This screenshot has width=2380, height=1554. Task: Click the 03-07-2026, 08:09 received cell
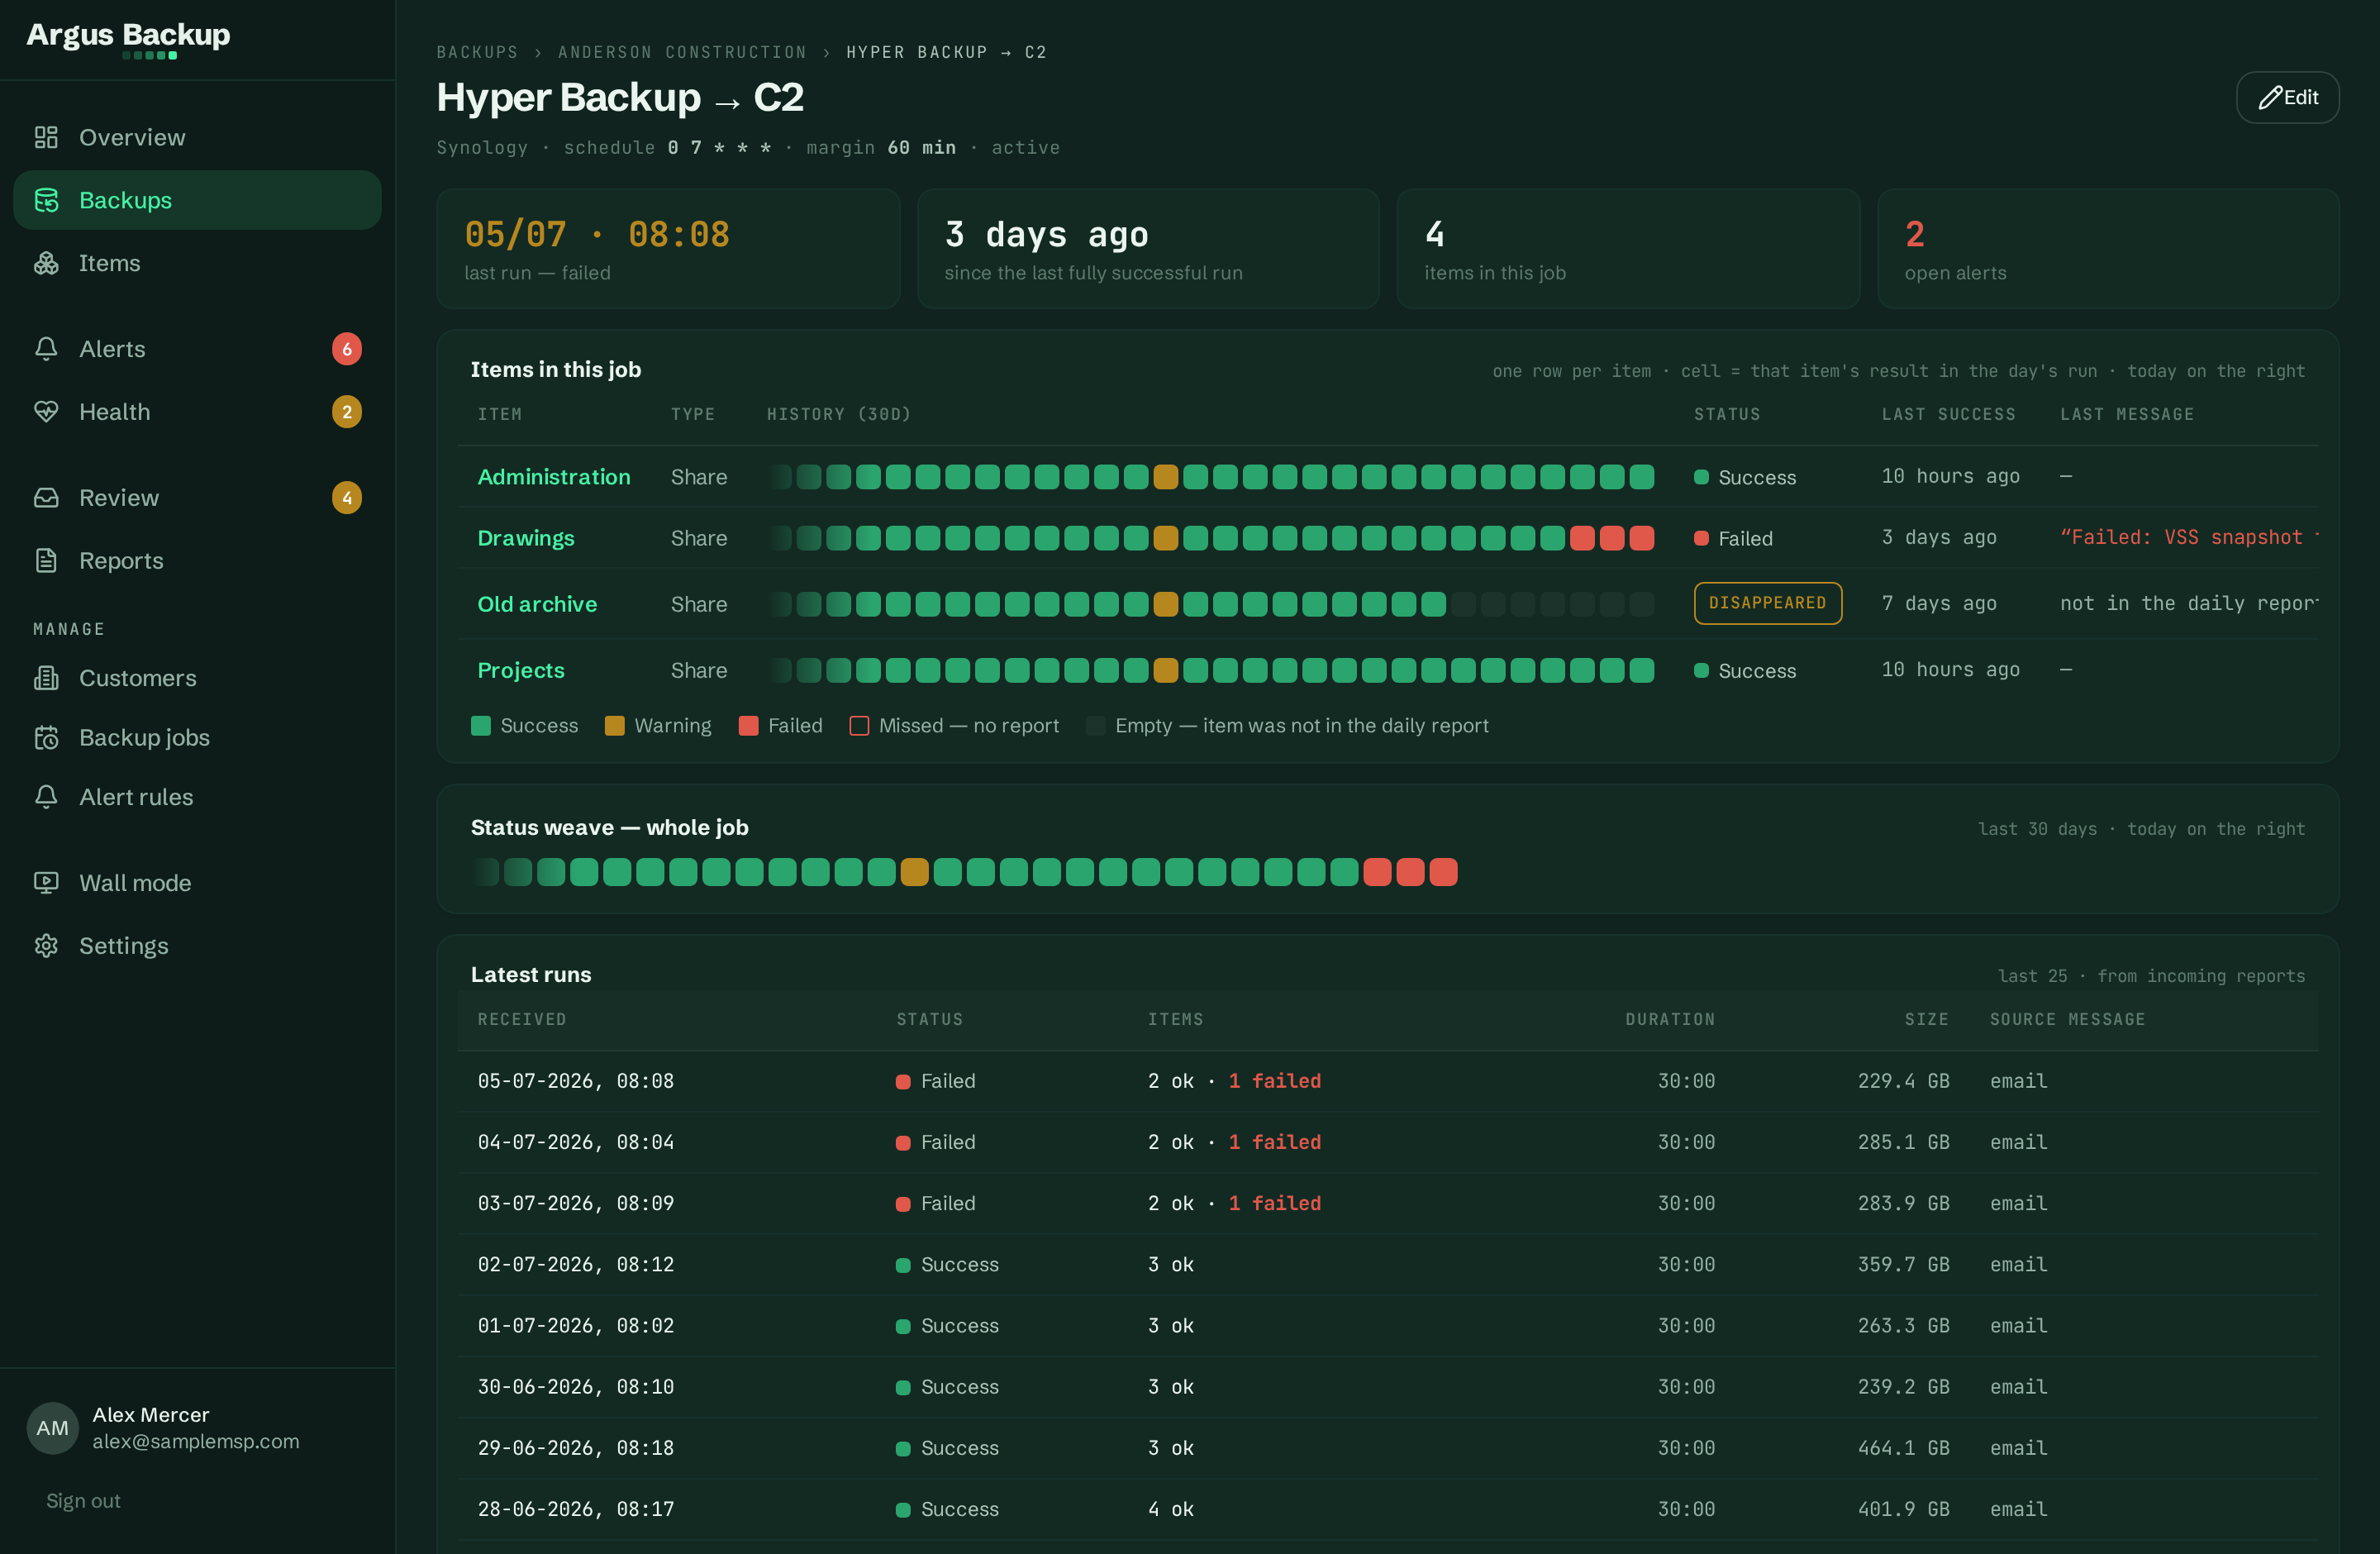[x=576, y=1203]
